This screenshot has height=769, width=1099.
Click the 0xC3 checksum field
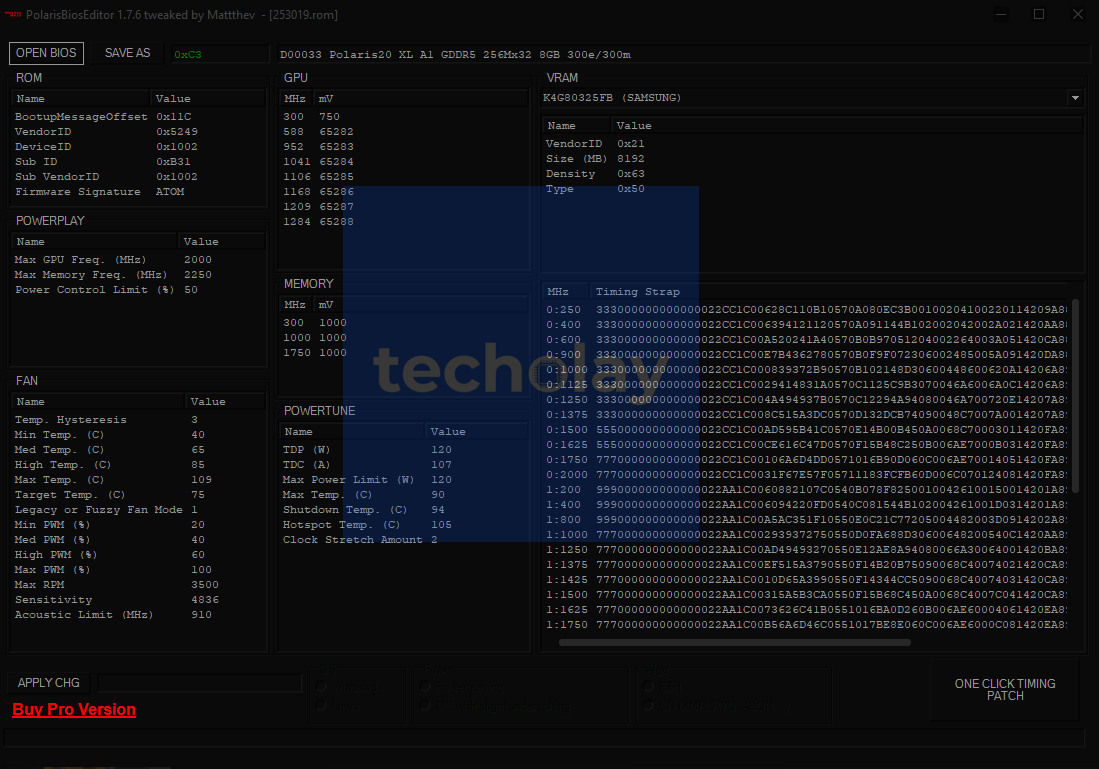click(x=220, y=54)
